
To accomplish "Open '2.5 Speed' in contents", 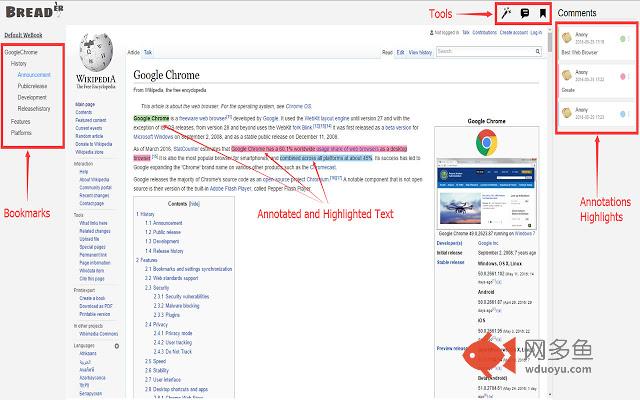I will point(156,361).
